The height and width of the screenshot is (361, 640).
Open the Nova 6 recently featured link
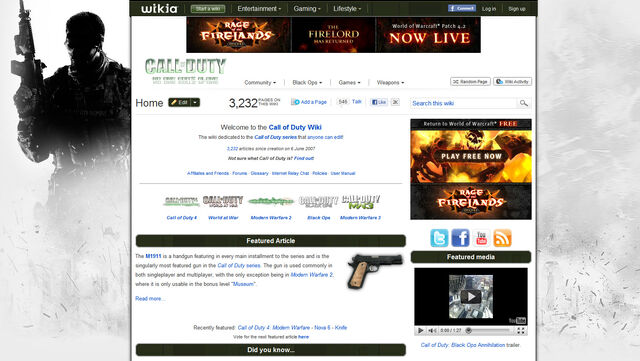coord(322,328)
